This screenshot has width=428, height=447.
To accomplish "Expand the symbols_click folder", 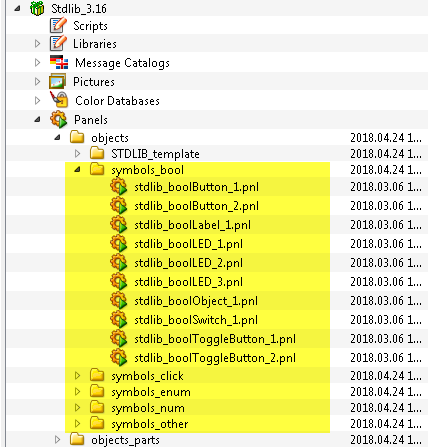I will coord(77,376).
